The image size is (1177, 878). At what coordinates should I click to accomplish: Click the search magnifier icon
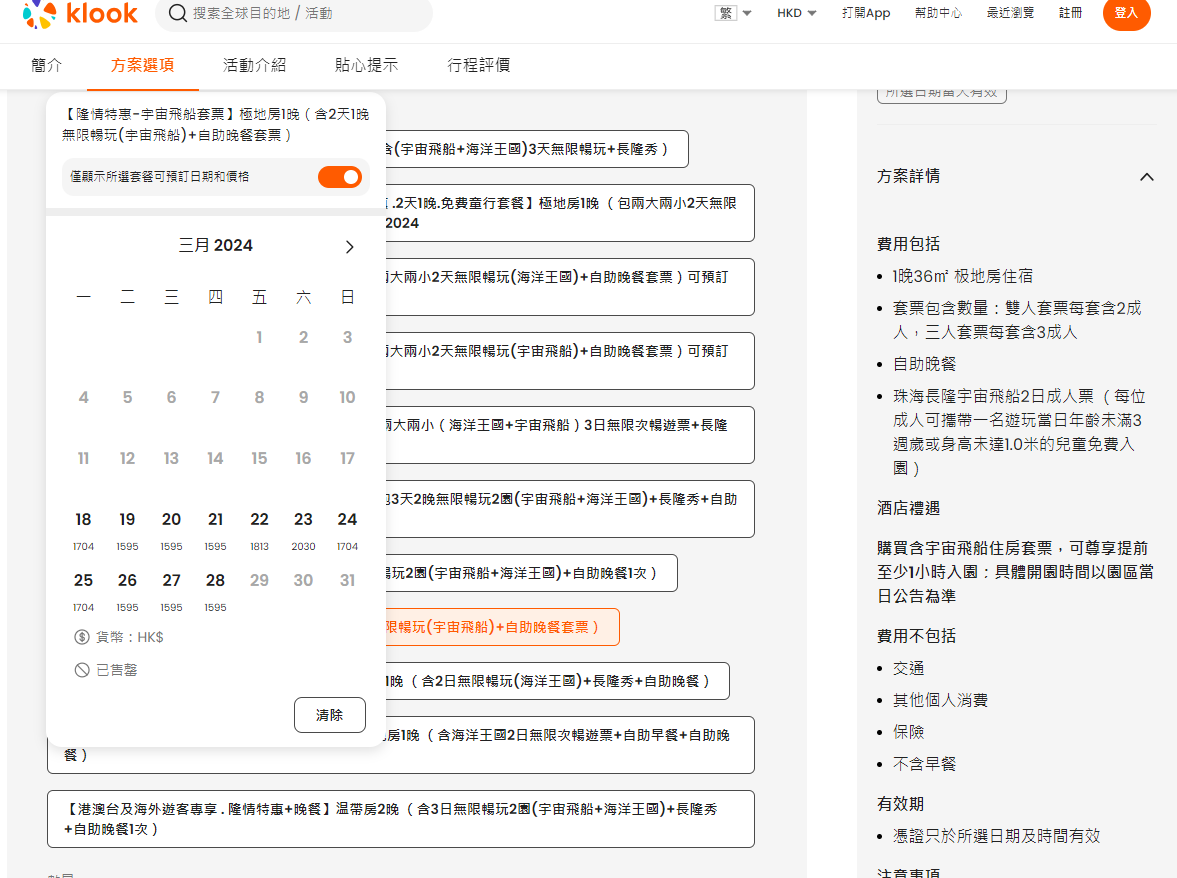tap(177, 13)
